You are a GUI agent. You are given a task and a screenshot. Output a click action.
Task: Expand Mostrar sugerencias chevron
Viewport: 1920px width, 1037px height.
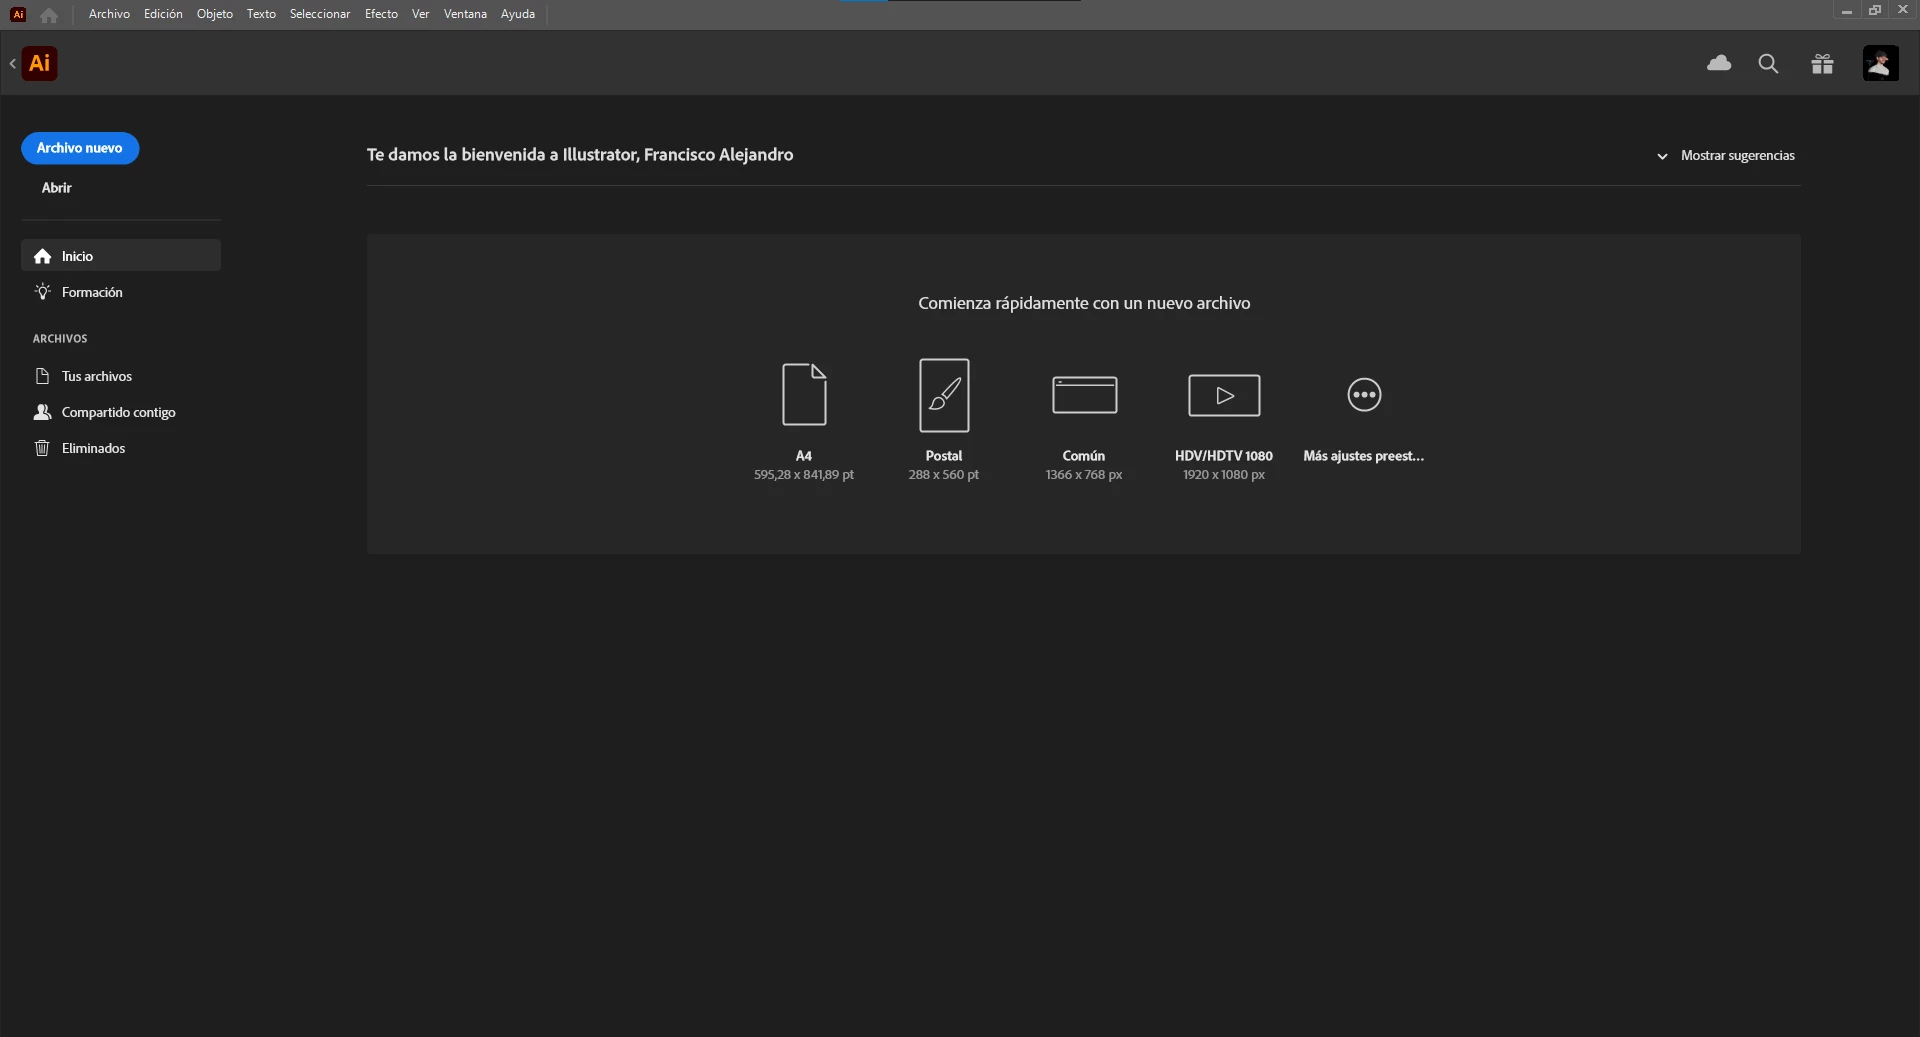tap(1662, 156)
